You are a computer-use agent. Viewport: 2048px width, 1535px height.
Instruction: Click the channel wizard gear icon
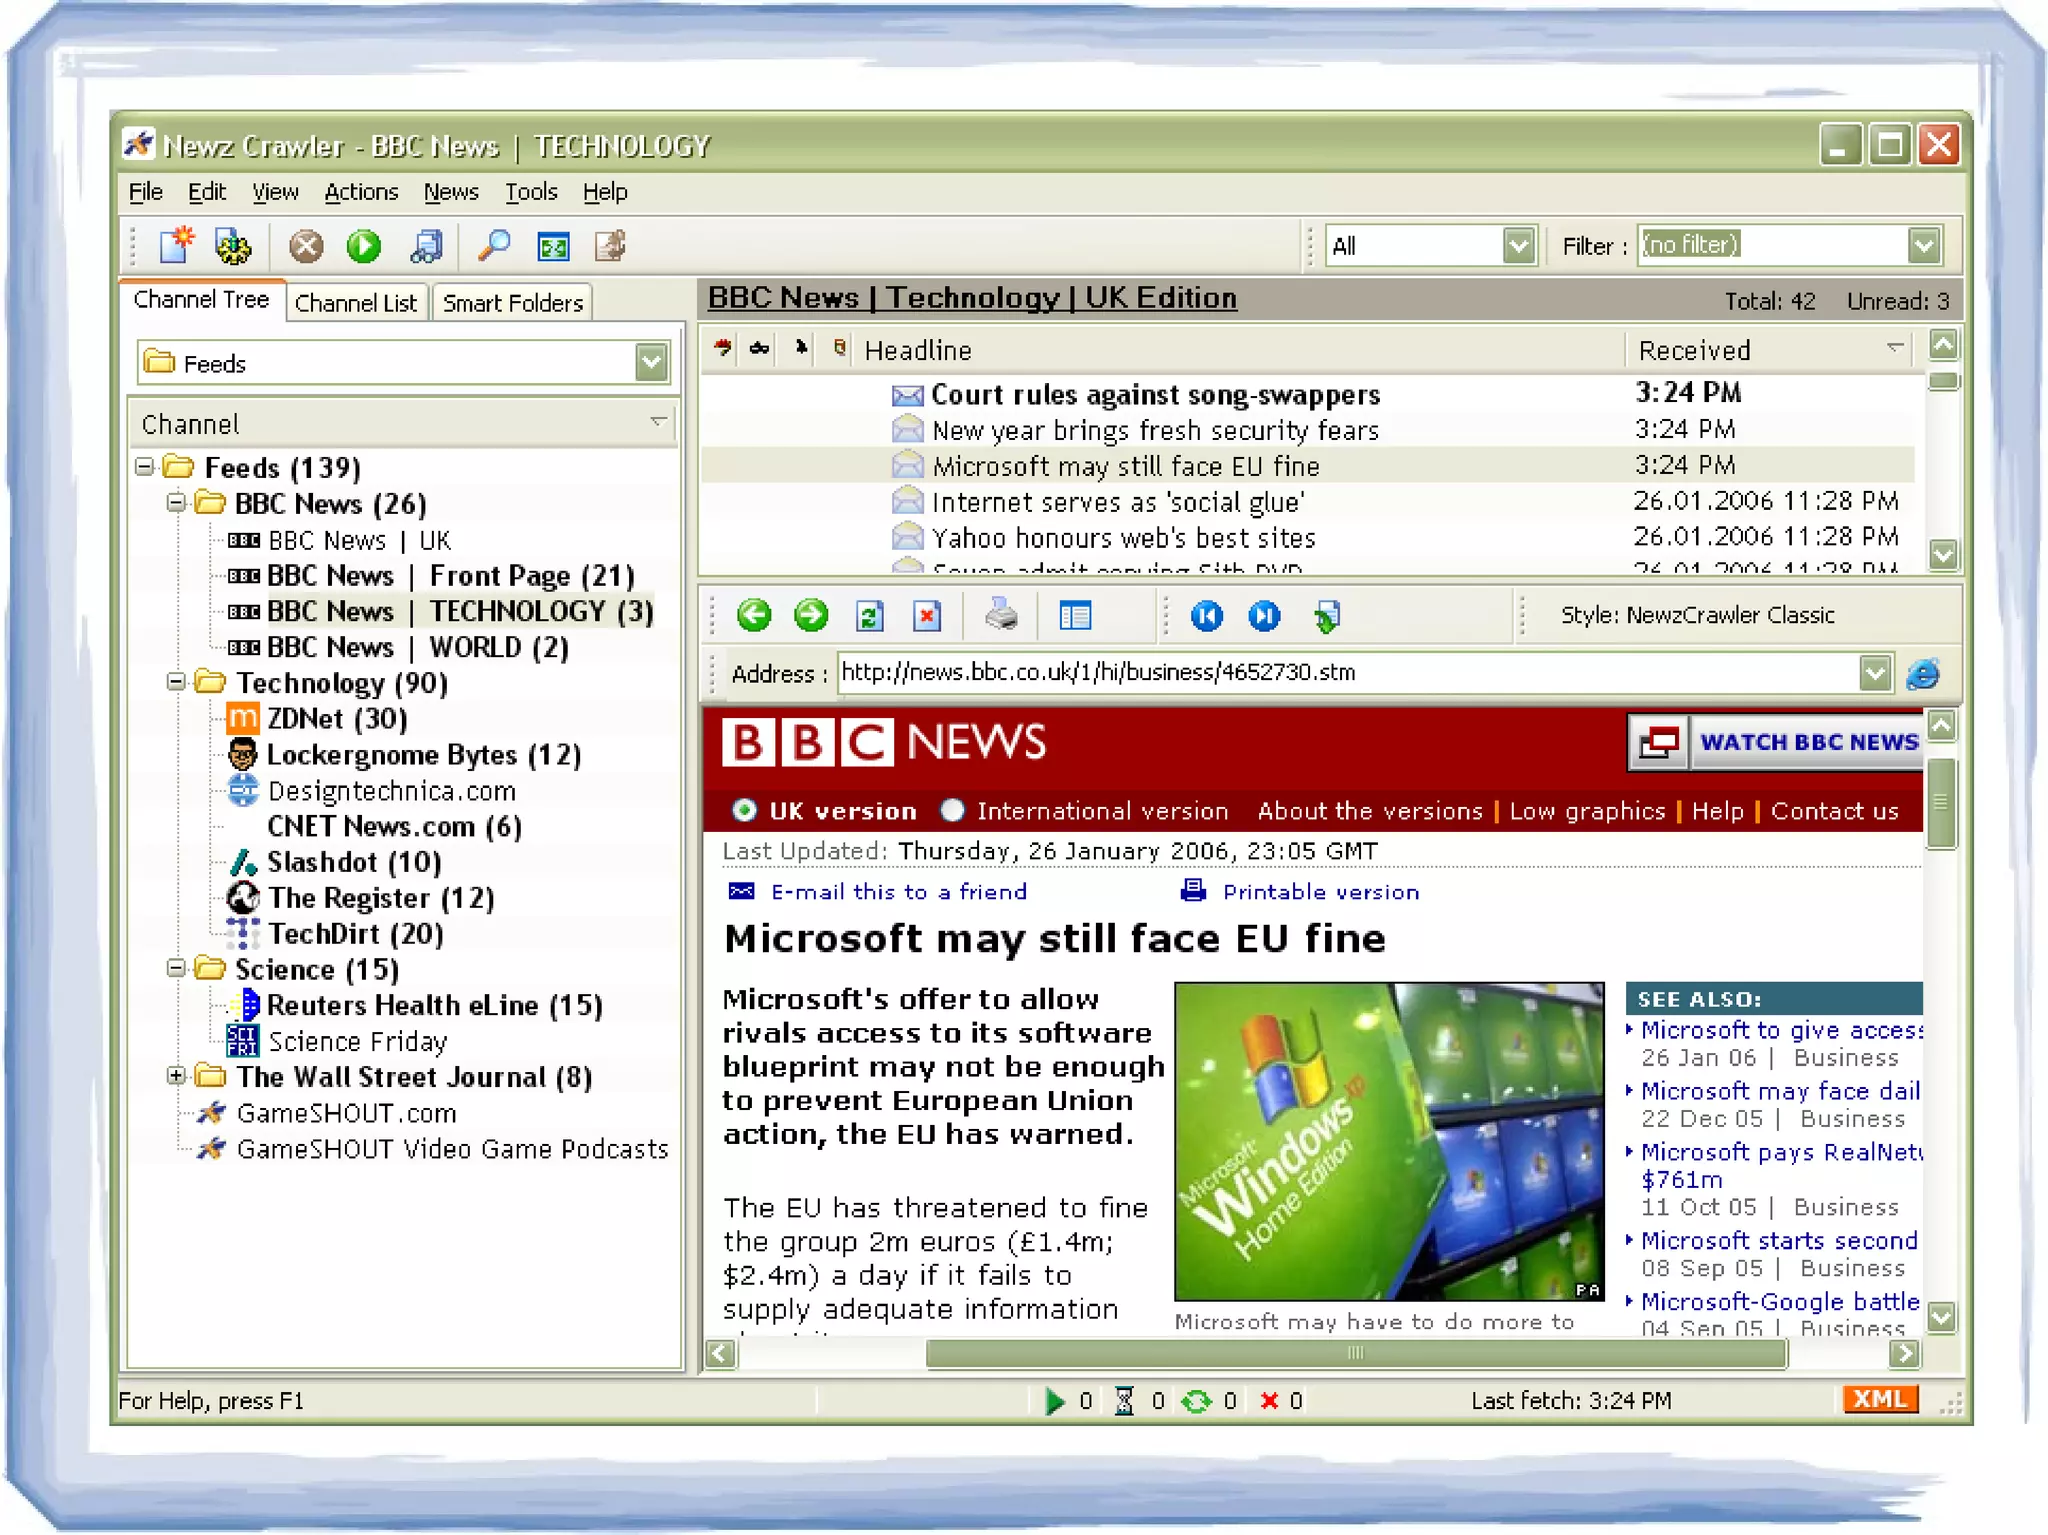[x=234, y=246]
